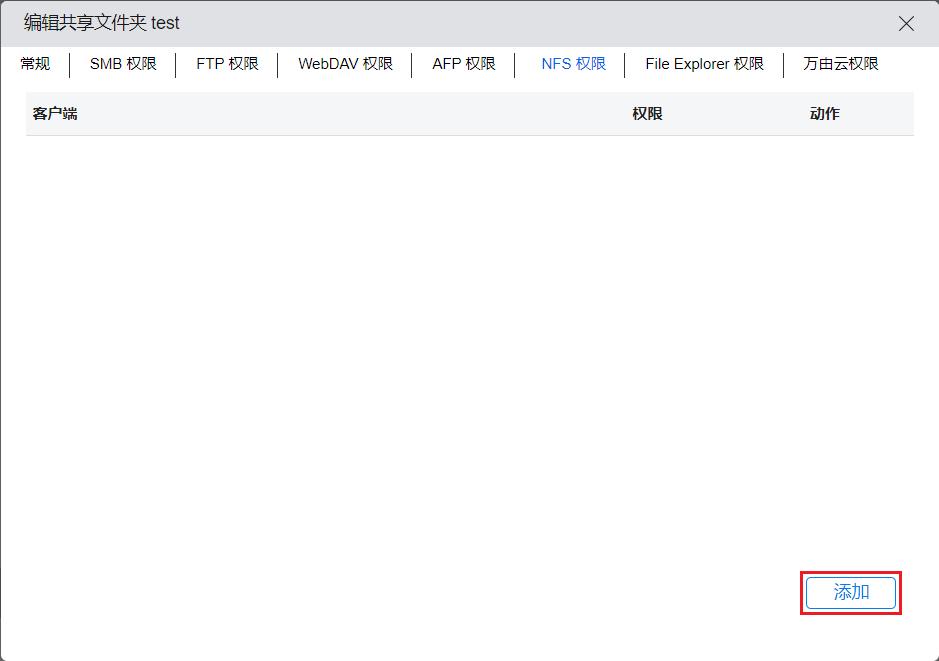Viewport: 939px width, 661px height.
Task: Click the 权限 column header
Action: pyautogui.click(x=646, y=113)
